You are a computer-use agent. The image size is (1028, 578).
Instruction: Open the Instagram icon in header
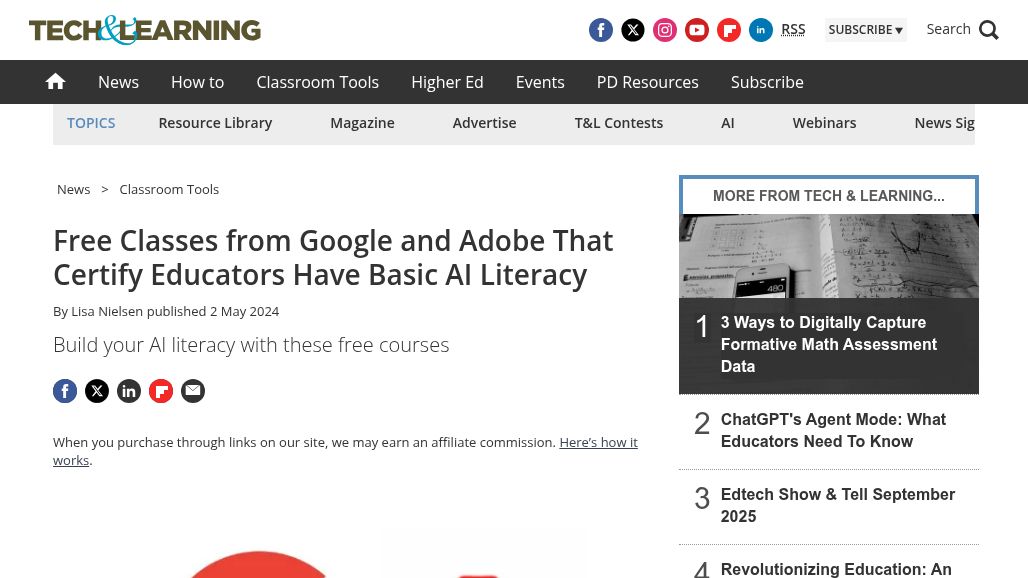tap(665, 30)
